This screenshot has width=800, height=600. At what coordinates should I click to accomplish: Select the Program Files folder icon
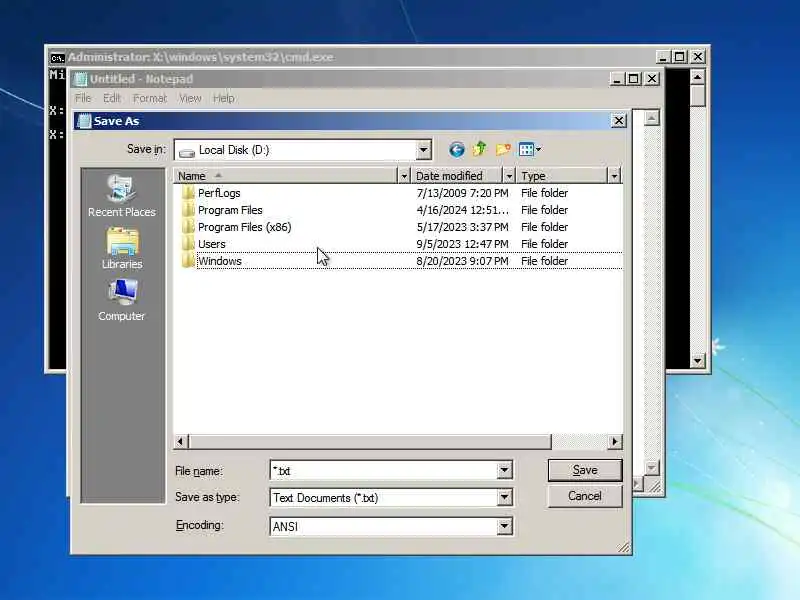pos(188,210)
